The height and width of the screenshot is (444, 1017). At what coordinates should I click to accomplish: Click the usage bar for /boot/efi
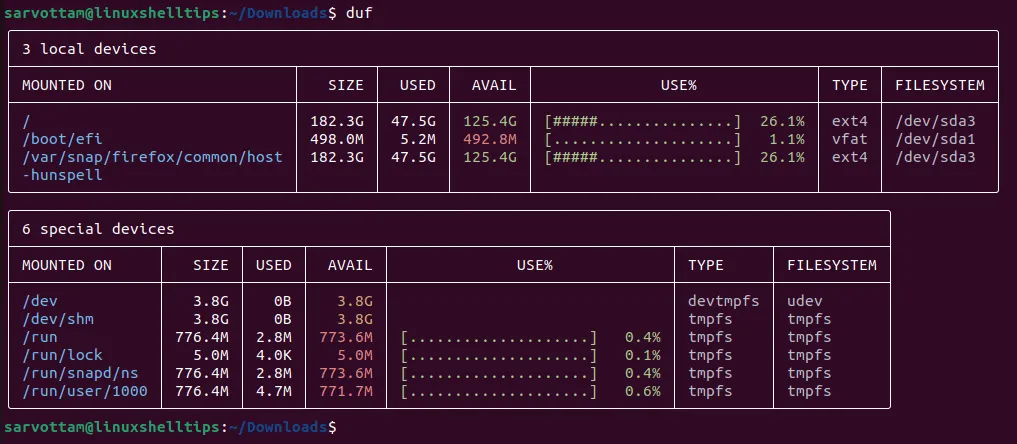pos(643,139)
